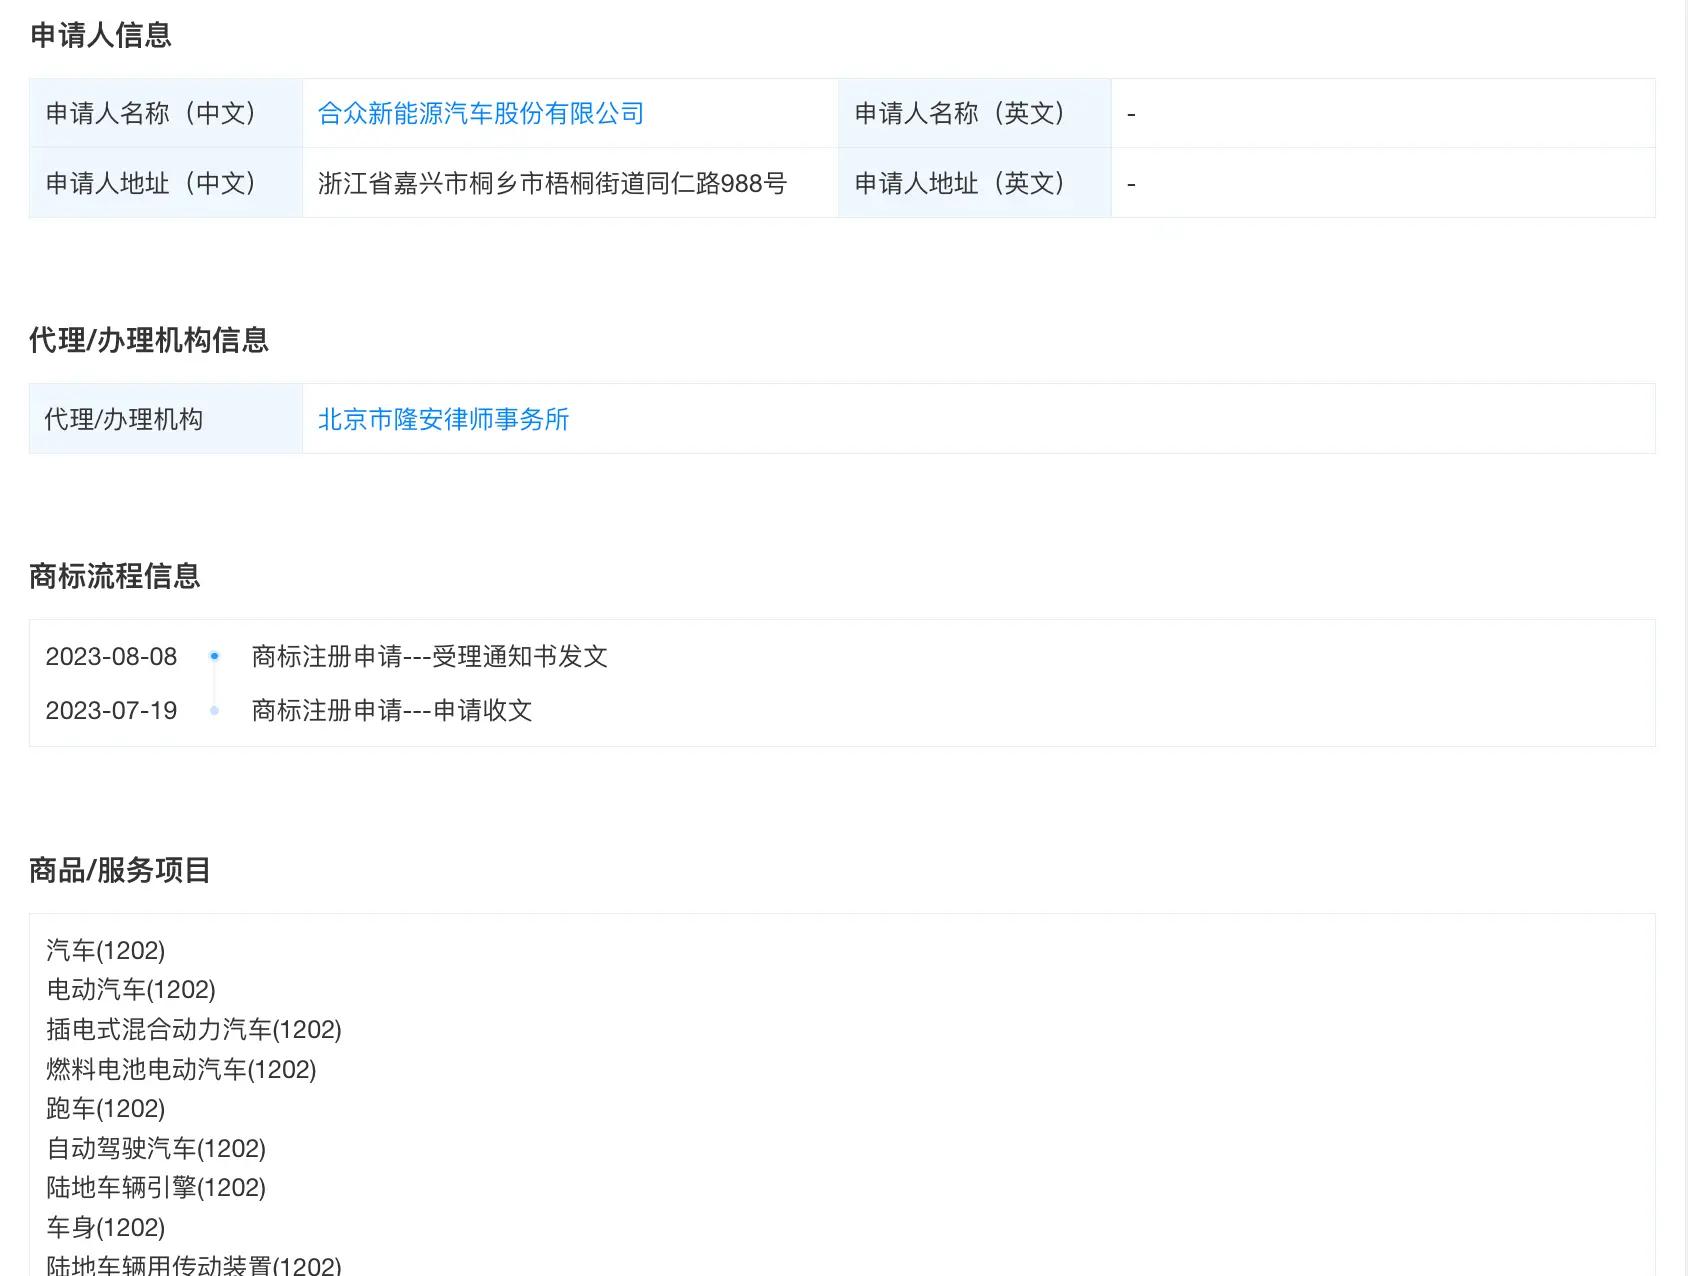Click heading 代理/办理机构信息
The height and width of the screenshot is (1276, 1688).
click(149, 340)
